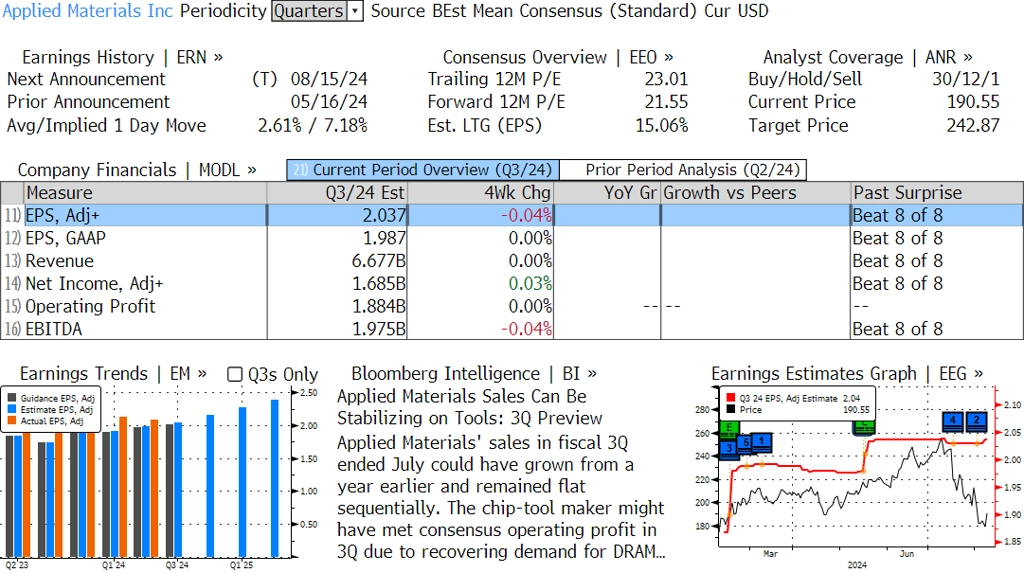The width and height of the screenshot is (1024, 573).
Task: Open Analyst Coverage ANR page
Action: coord(868,57)
